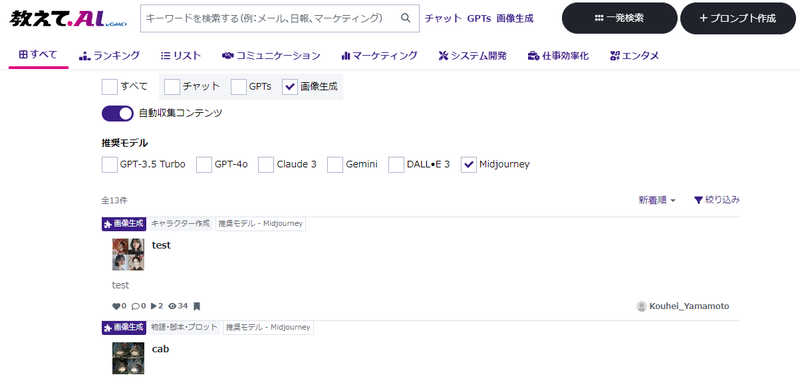Click 絞り込み filter funnel icon
The image size is (800, 378).
(698, 200)
